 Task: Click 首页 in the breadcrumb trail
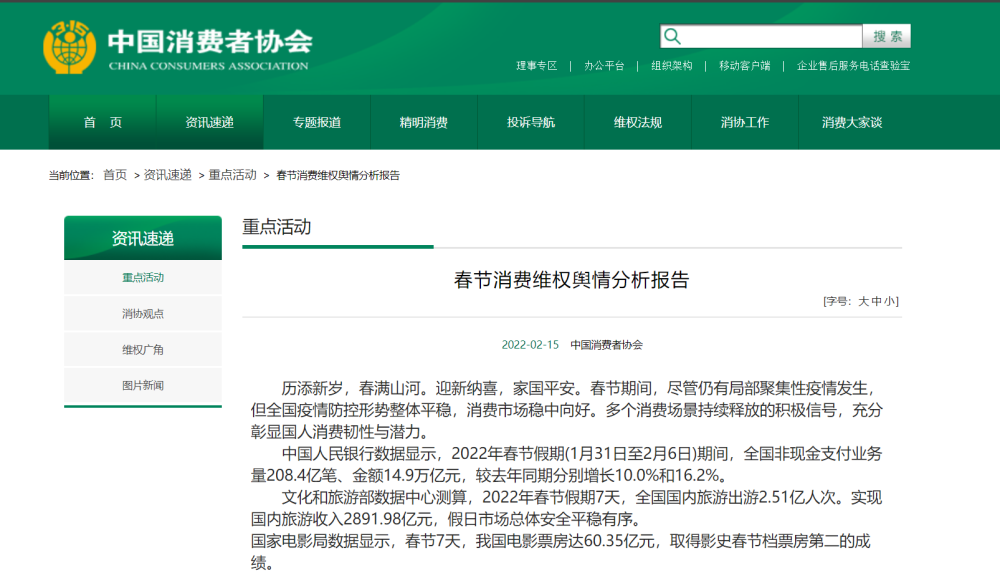(115, 175)
